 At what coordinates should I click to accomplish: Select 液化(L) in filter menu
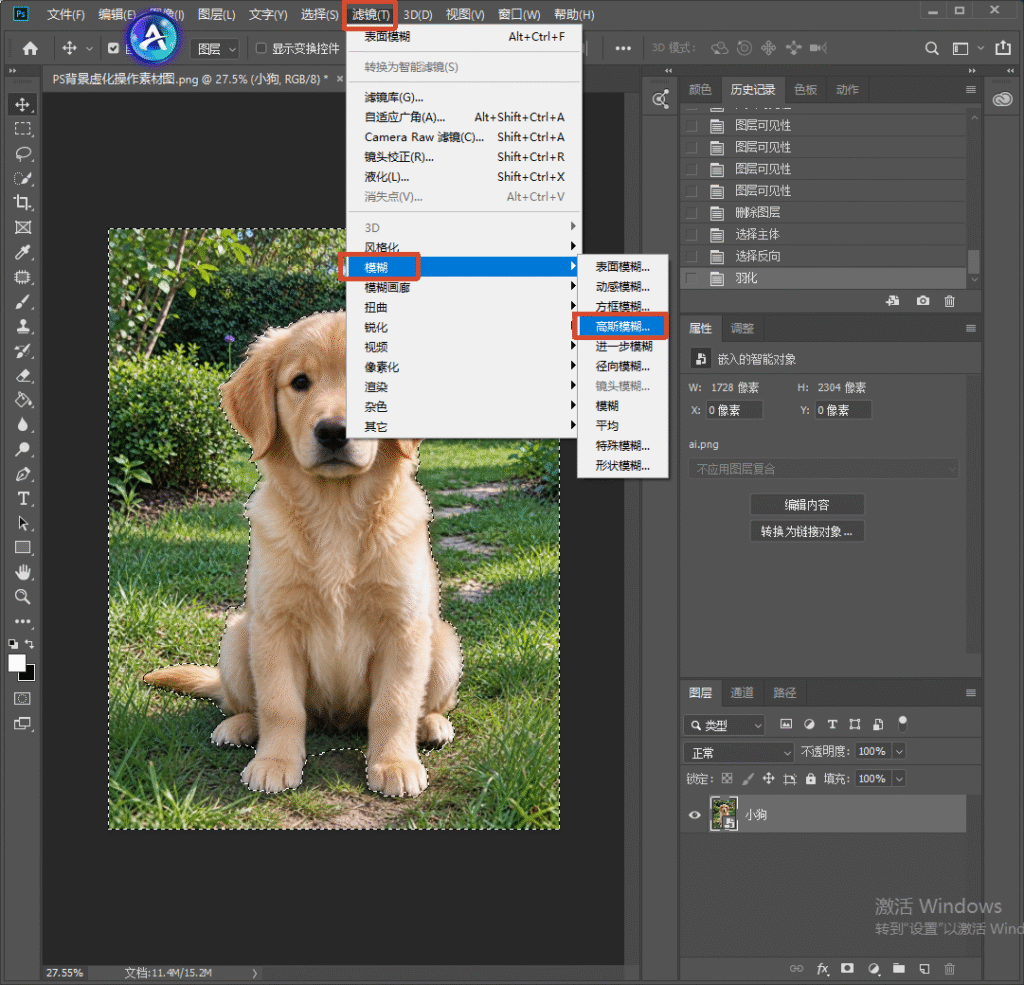(x=464, y=177)
